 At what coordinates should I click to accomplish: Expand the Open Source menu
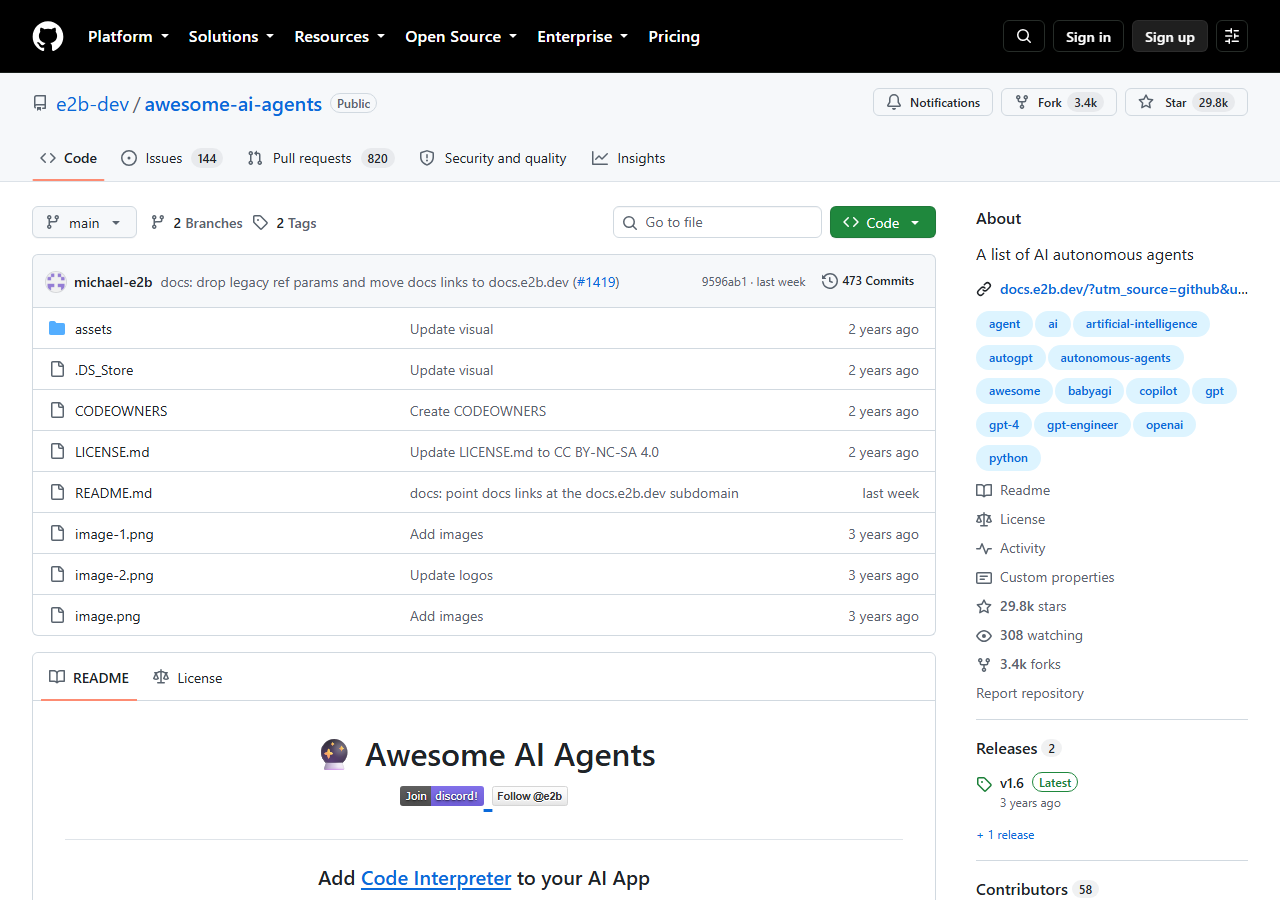[x=461, y=36]
